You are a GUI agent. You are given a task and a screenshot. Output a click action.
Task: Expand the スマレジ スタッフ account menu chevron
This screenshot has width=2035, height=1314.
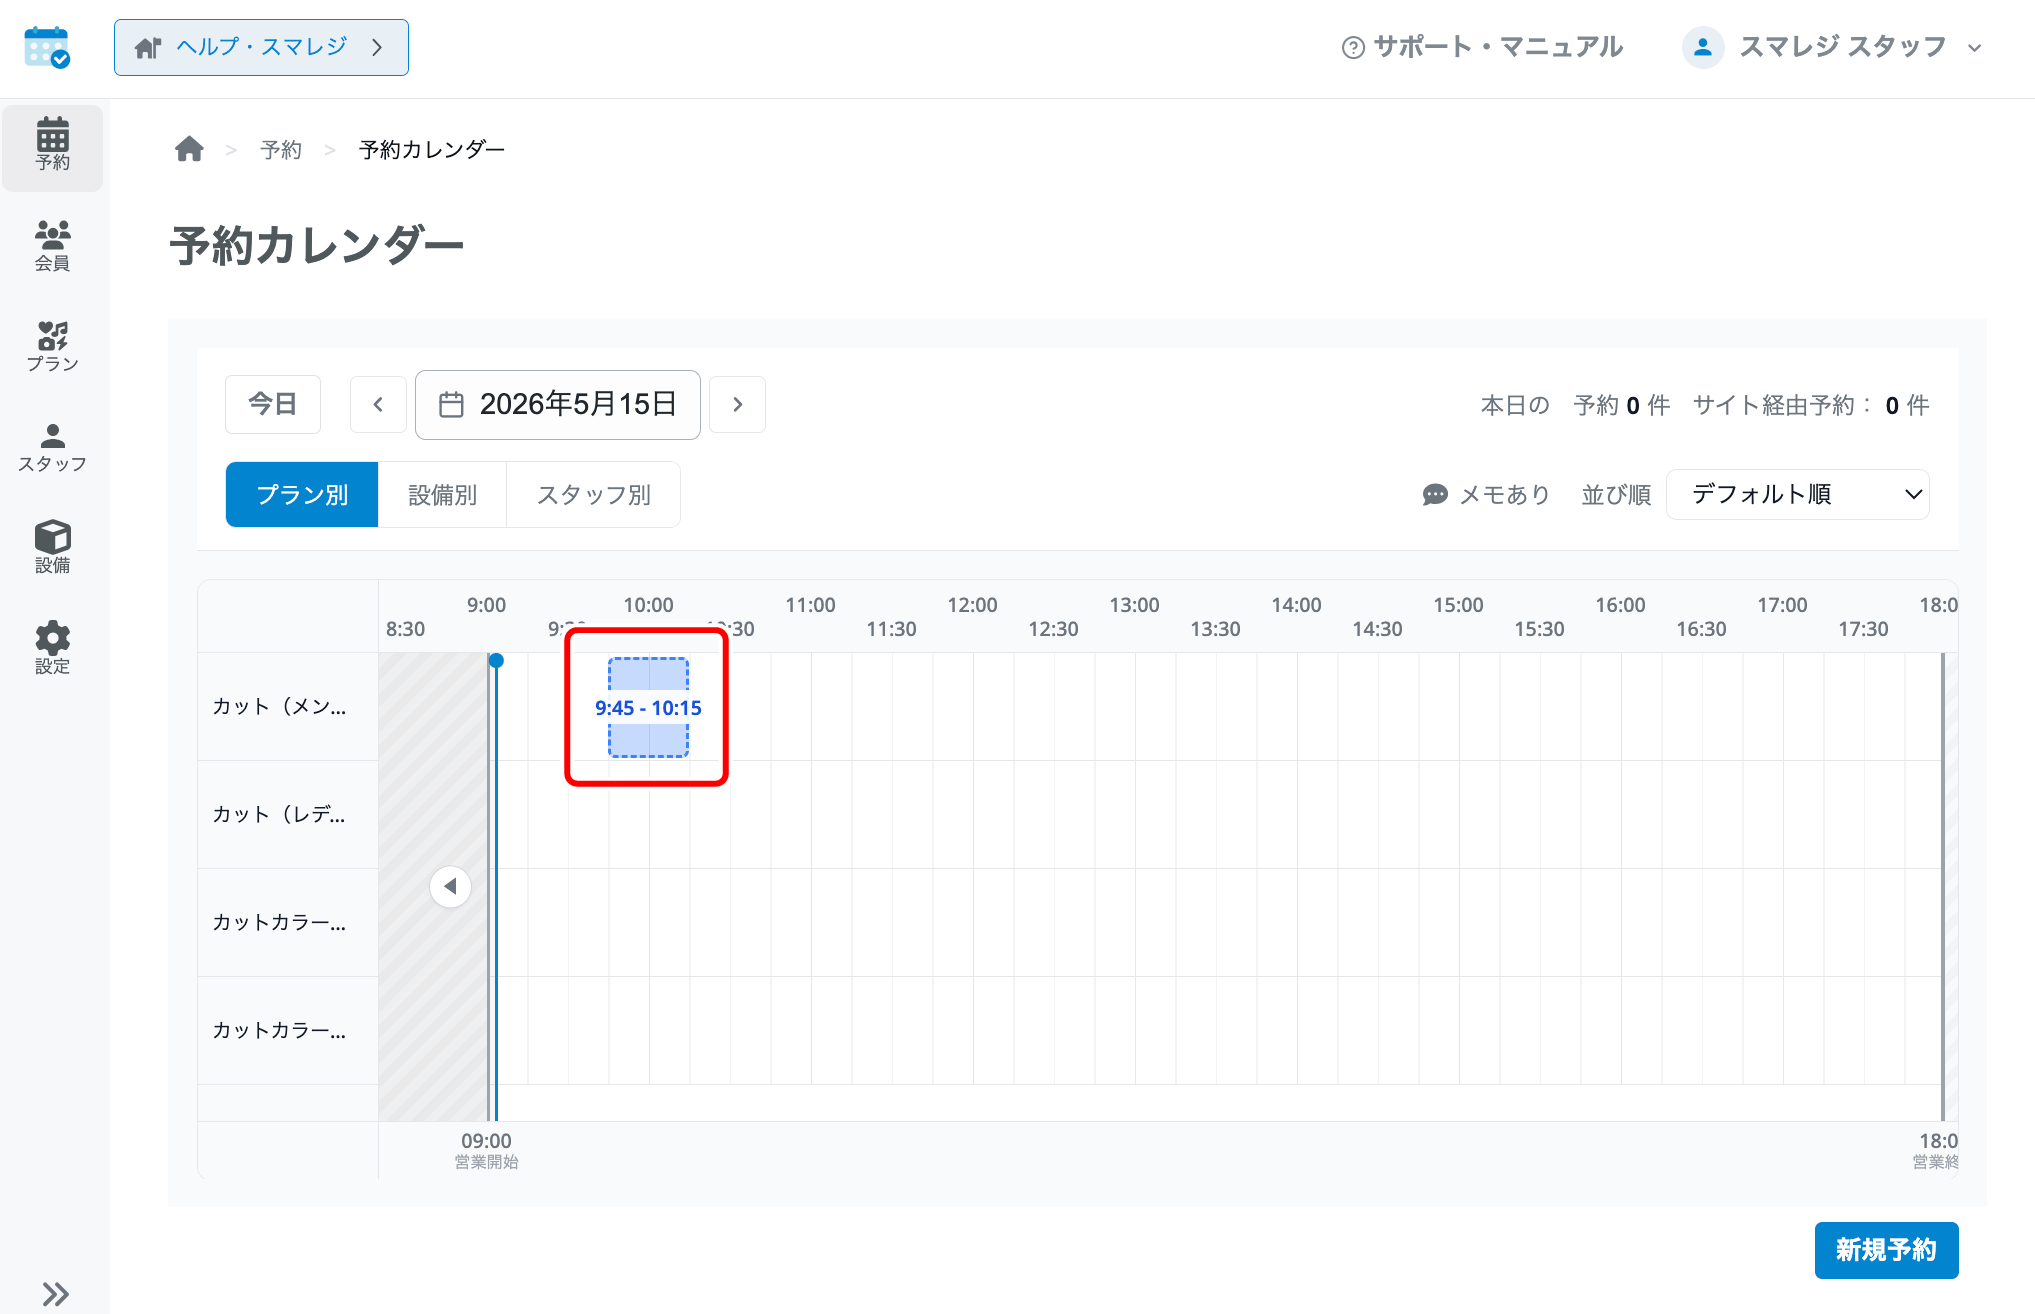(1974, 48)
